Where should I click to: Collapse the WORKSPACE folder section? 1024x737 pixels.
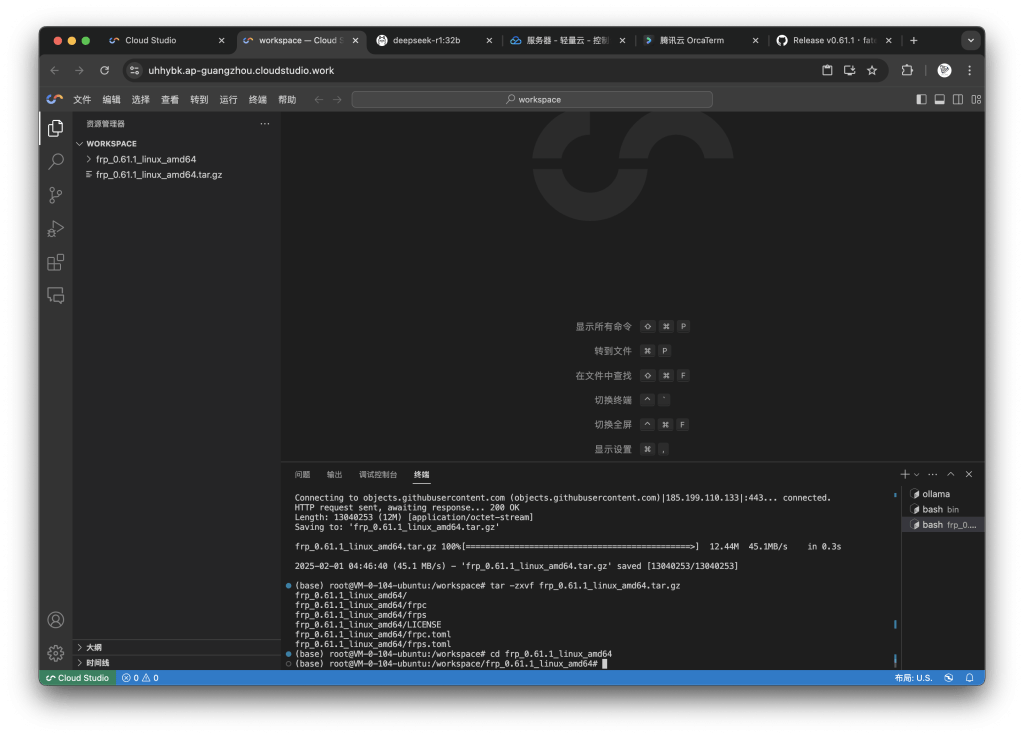176,144
